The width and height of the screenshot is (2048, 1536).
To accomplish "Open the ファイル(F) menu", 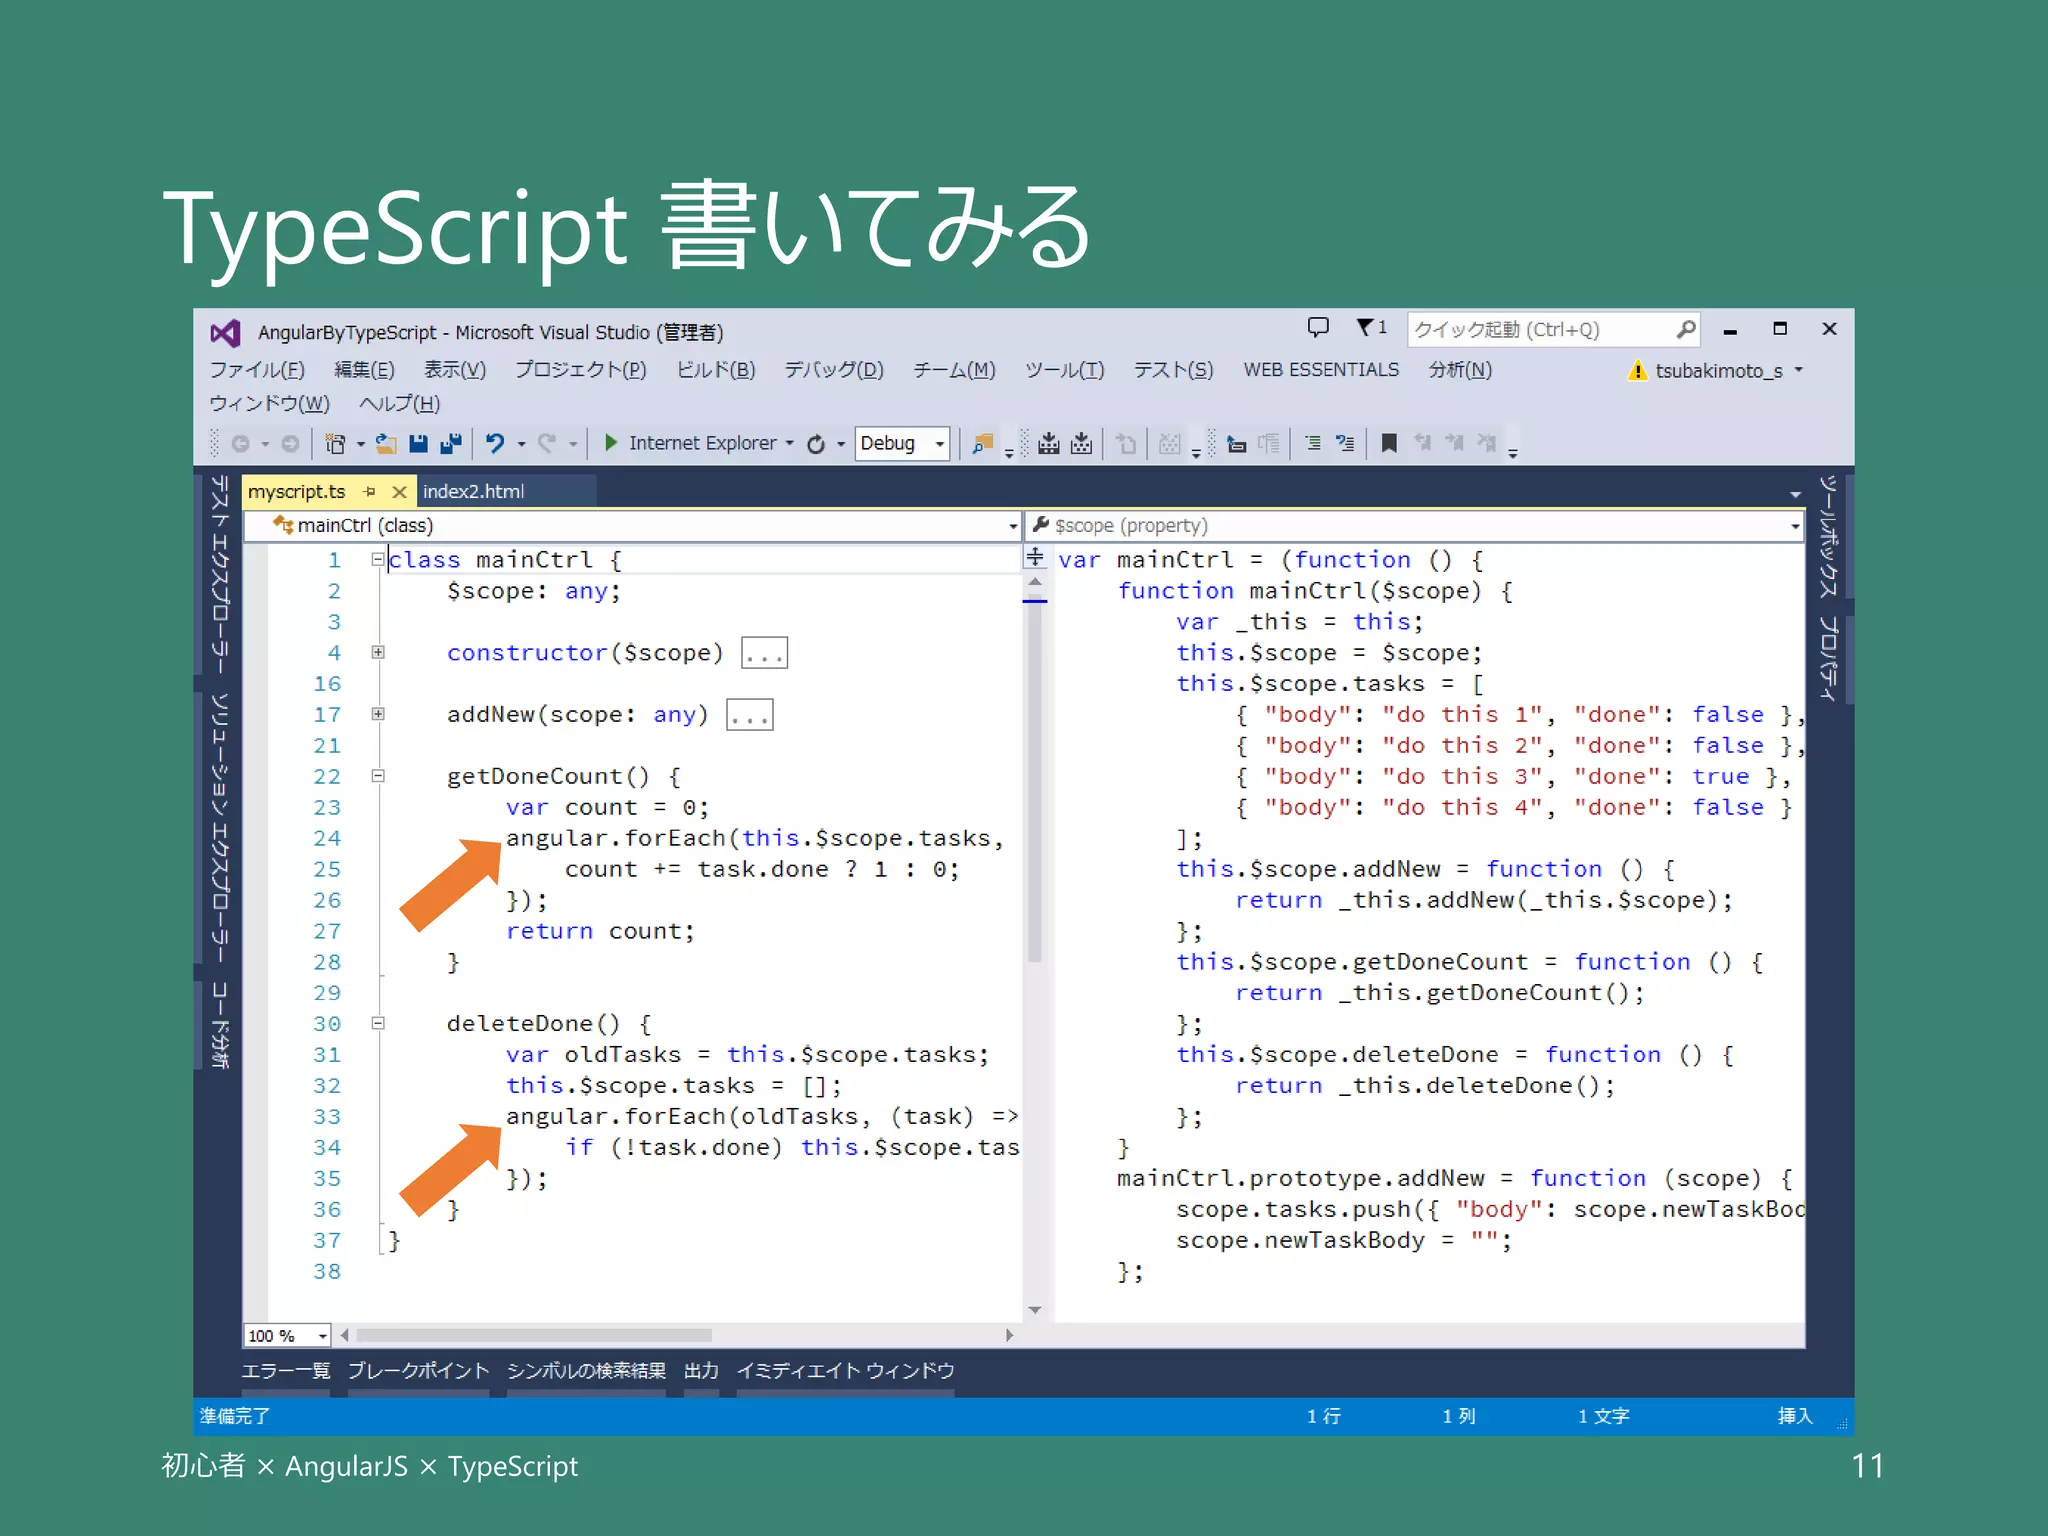I will coord(257,370).
